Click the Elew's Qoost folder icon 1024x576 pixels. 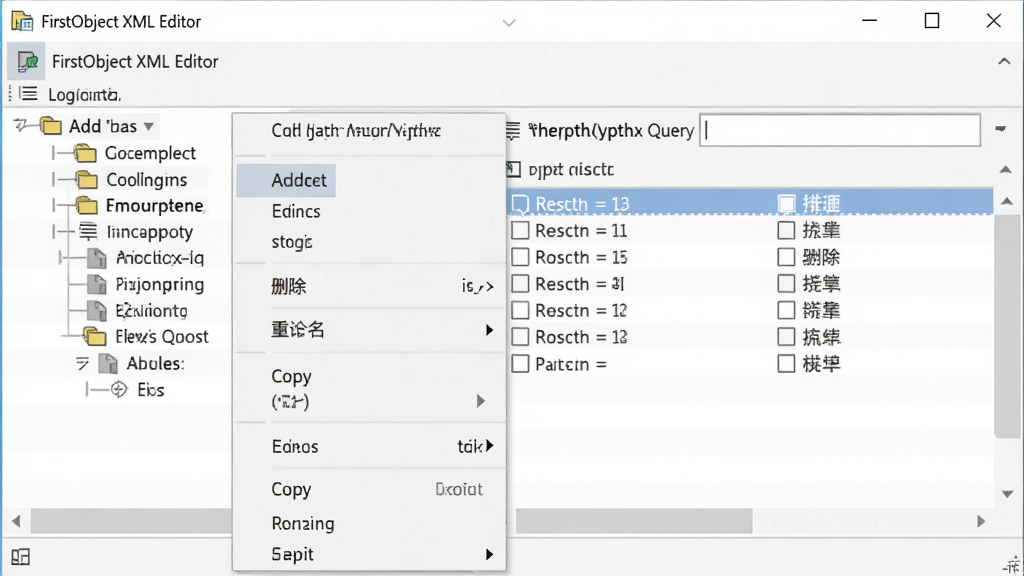(x=95, y=337)
